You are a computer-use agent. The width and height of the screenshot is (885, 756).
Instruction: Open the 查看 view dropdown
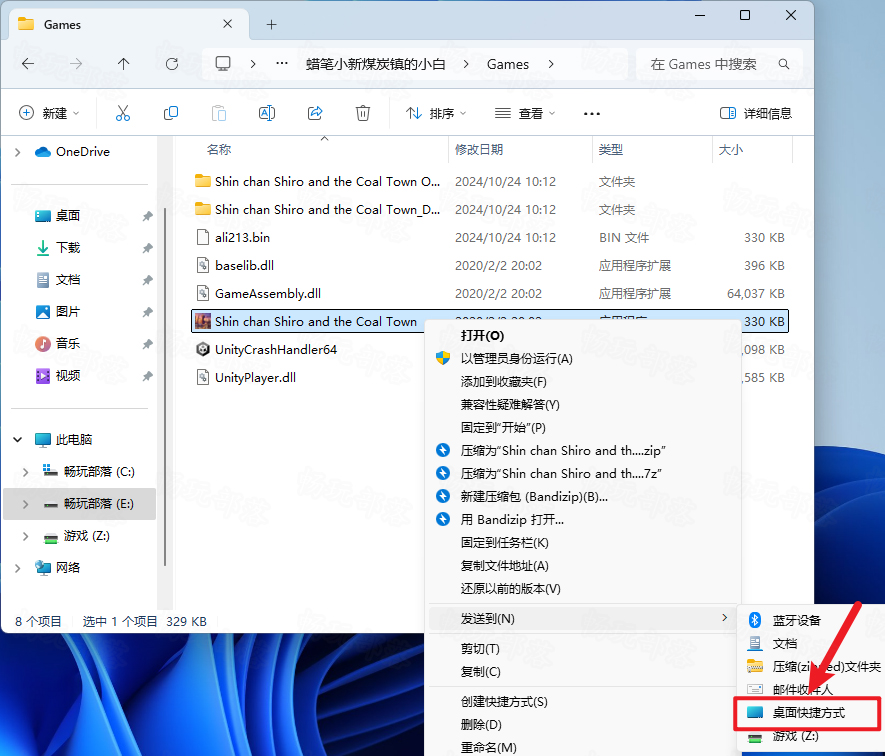tap(525, 113)
